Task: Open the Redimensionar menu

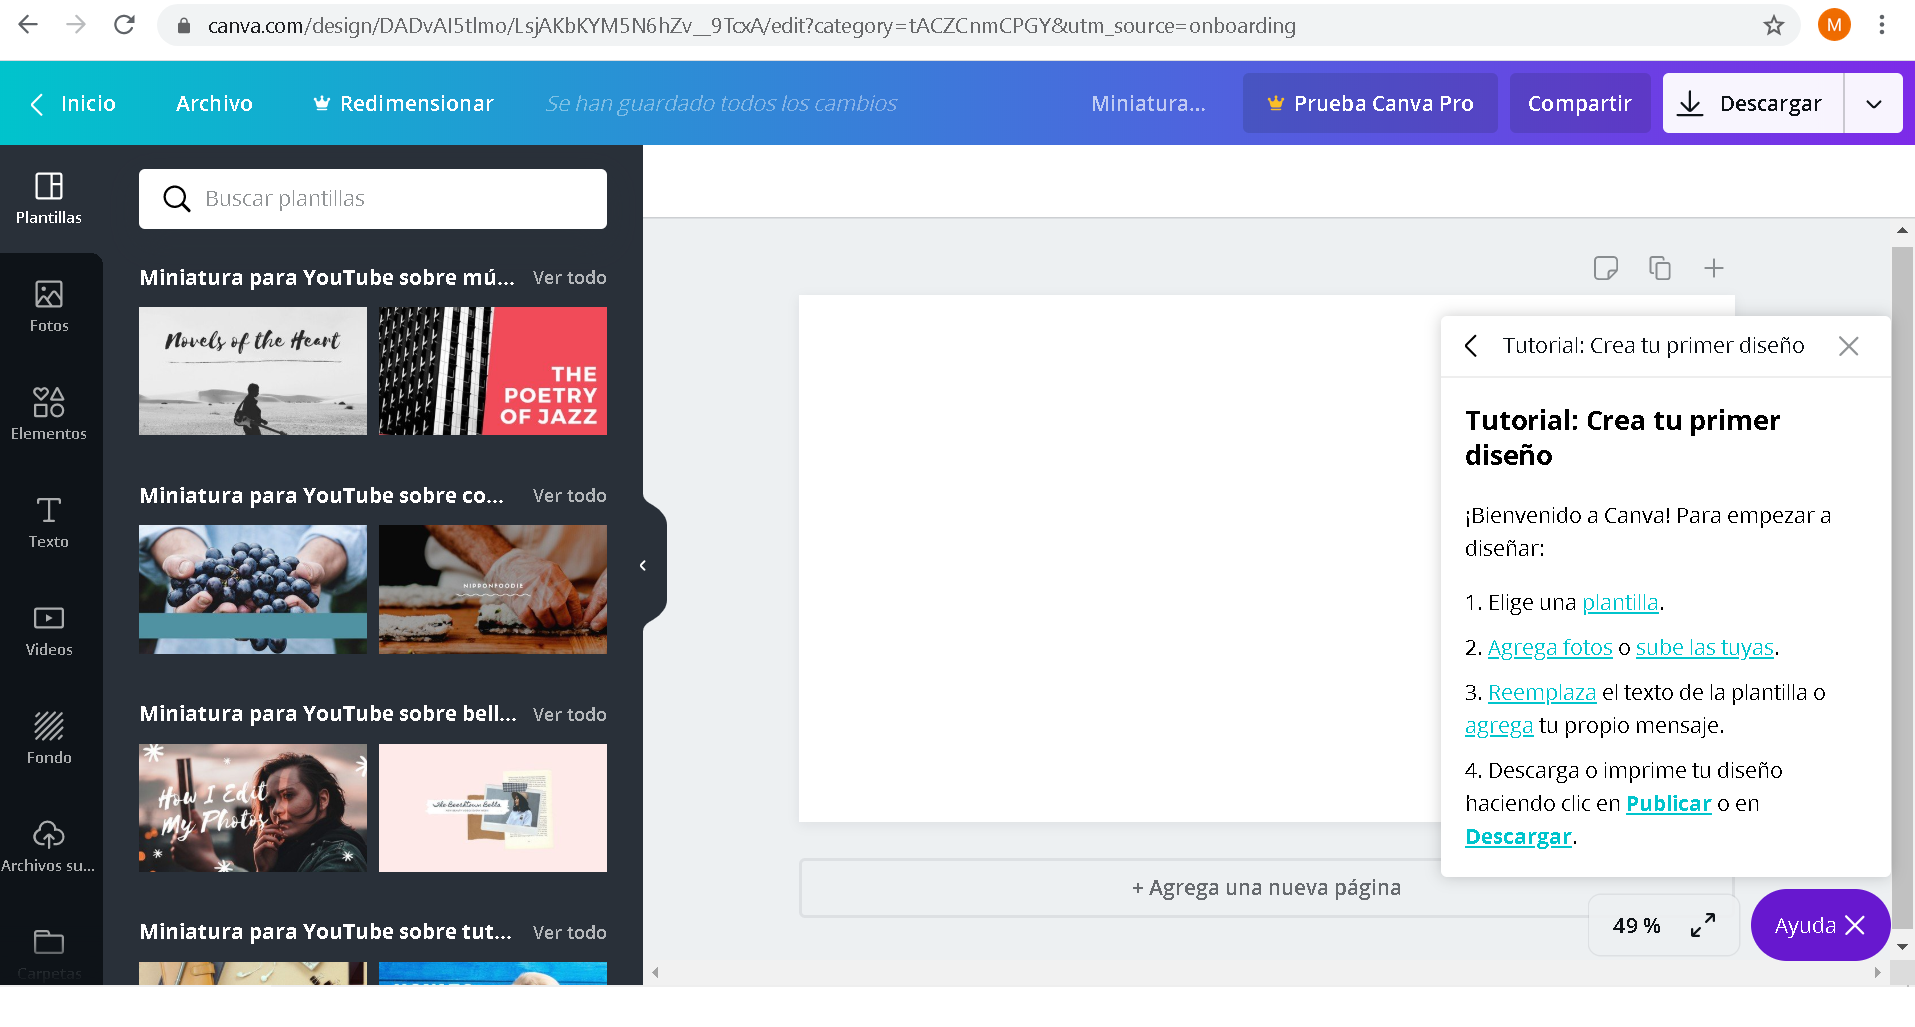Action: click(x=404, y=103)
